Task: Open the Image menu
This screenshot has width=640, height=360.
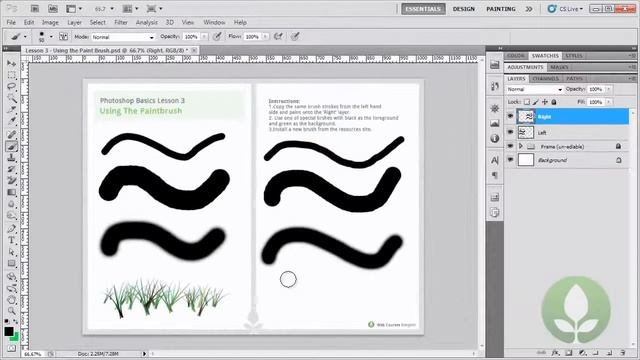Action: (x=50, y=22)
